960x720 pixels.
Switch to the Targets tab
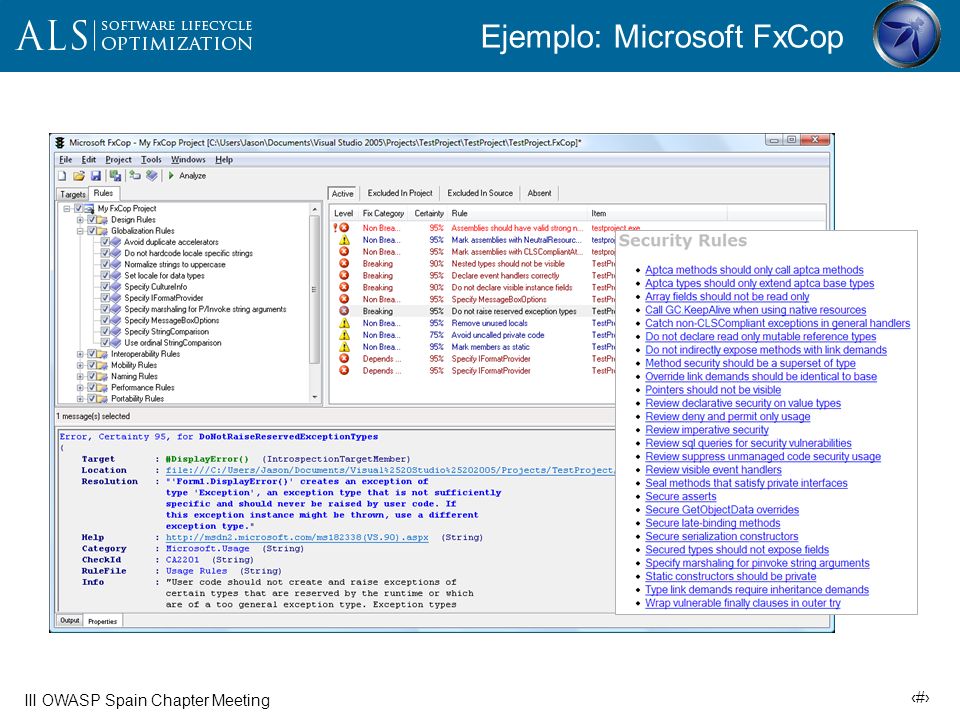72,194
